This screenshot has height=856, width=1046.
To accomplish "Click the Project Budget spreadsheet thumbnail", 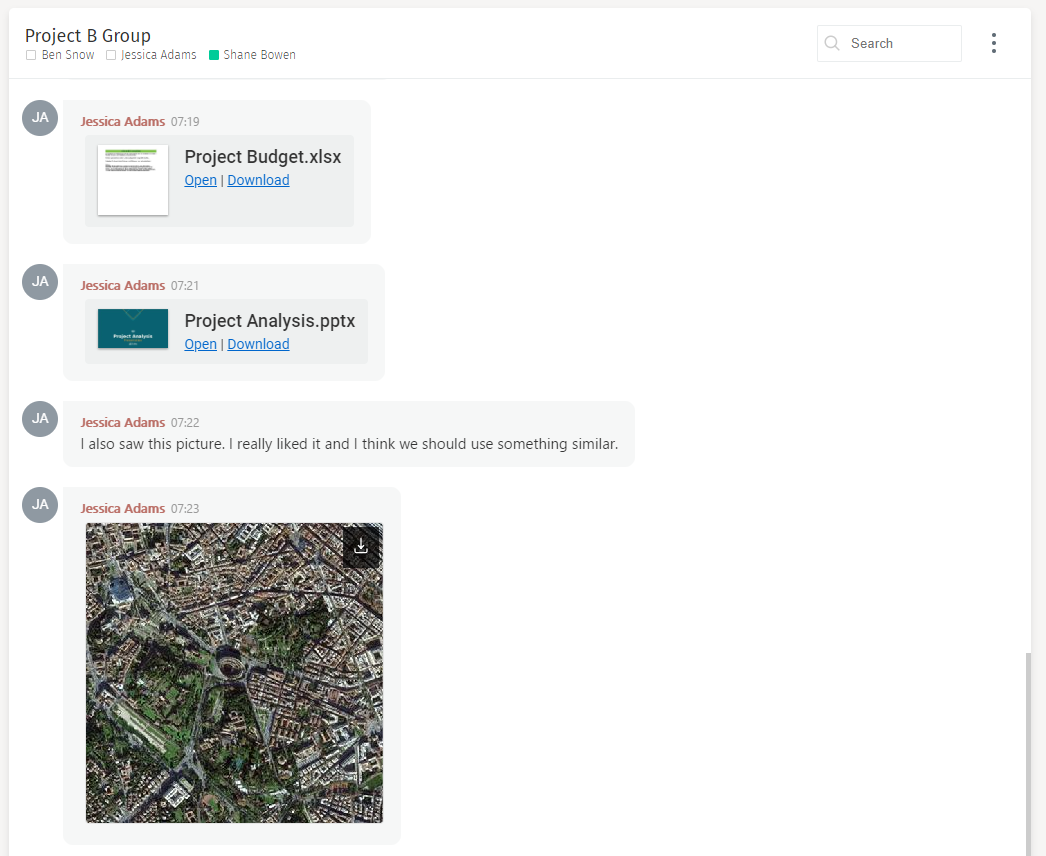I will click(133, 180).
